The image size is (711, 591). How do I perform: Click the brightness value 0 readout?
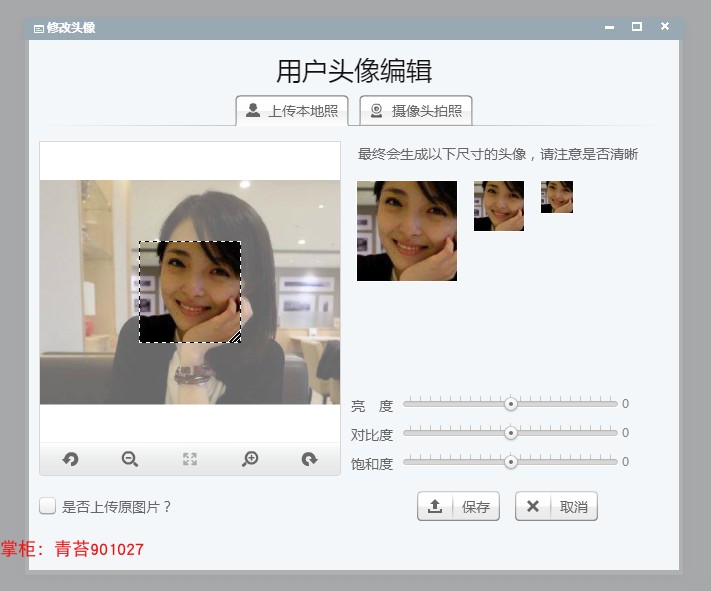click(x=625, y=404)
